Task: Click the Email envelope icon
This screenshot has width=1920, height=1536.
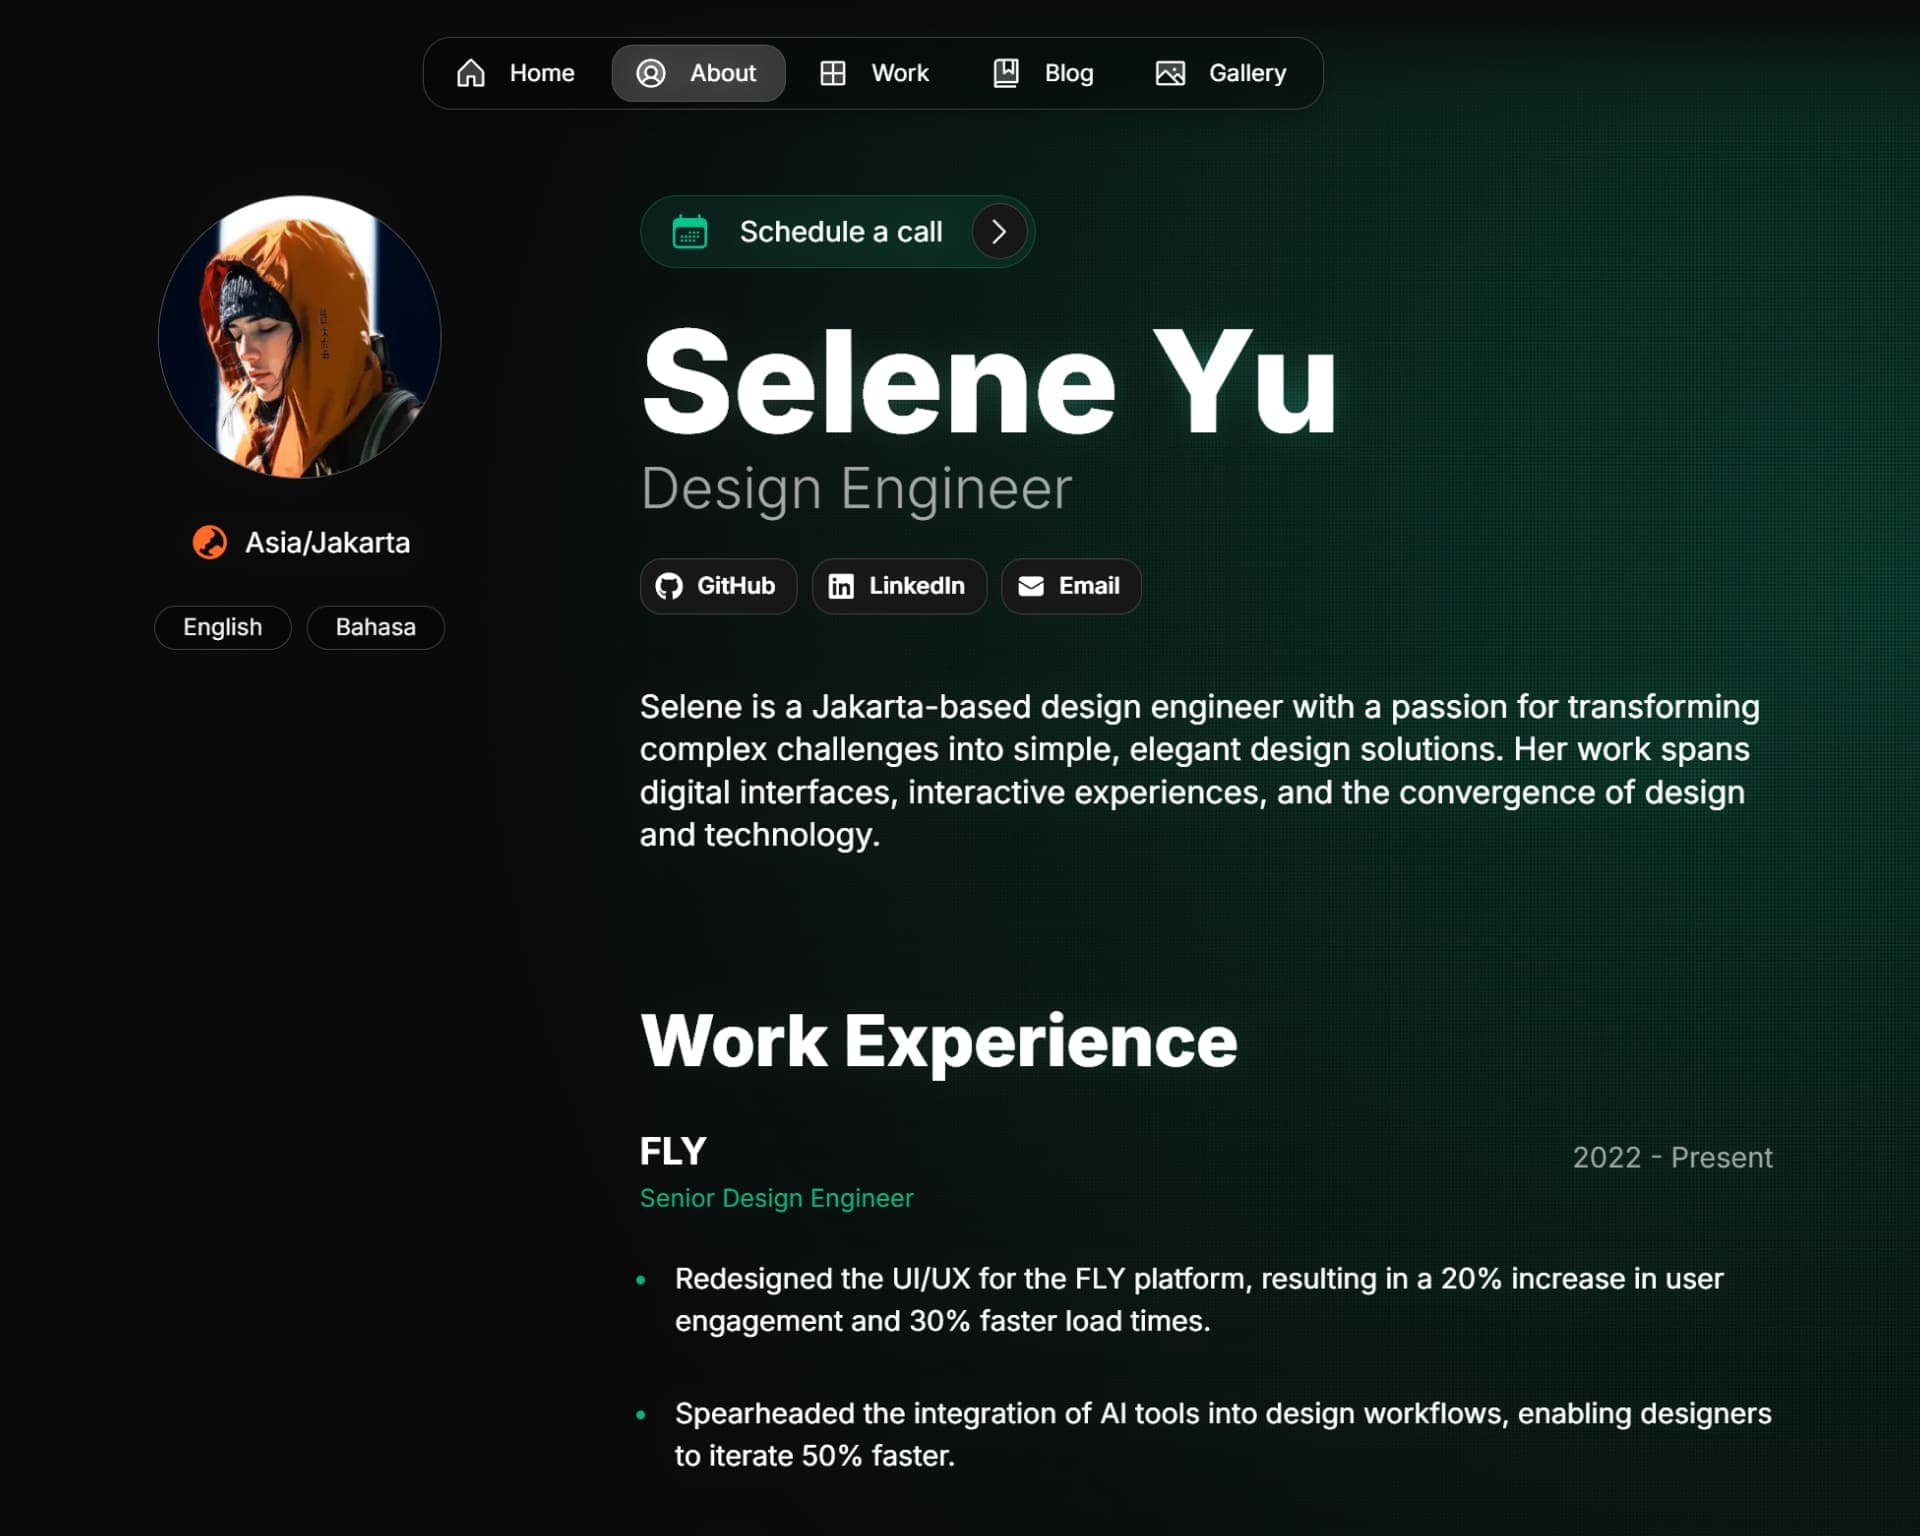Action: click(x=1031, y=586)
